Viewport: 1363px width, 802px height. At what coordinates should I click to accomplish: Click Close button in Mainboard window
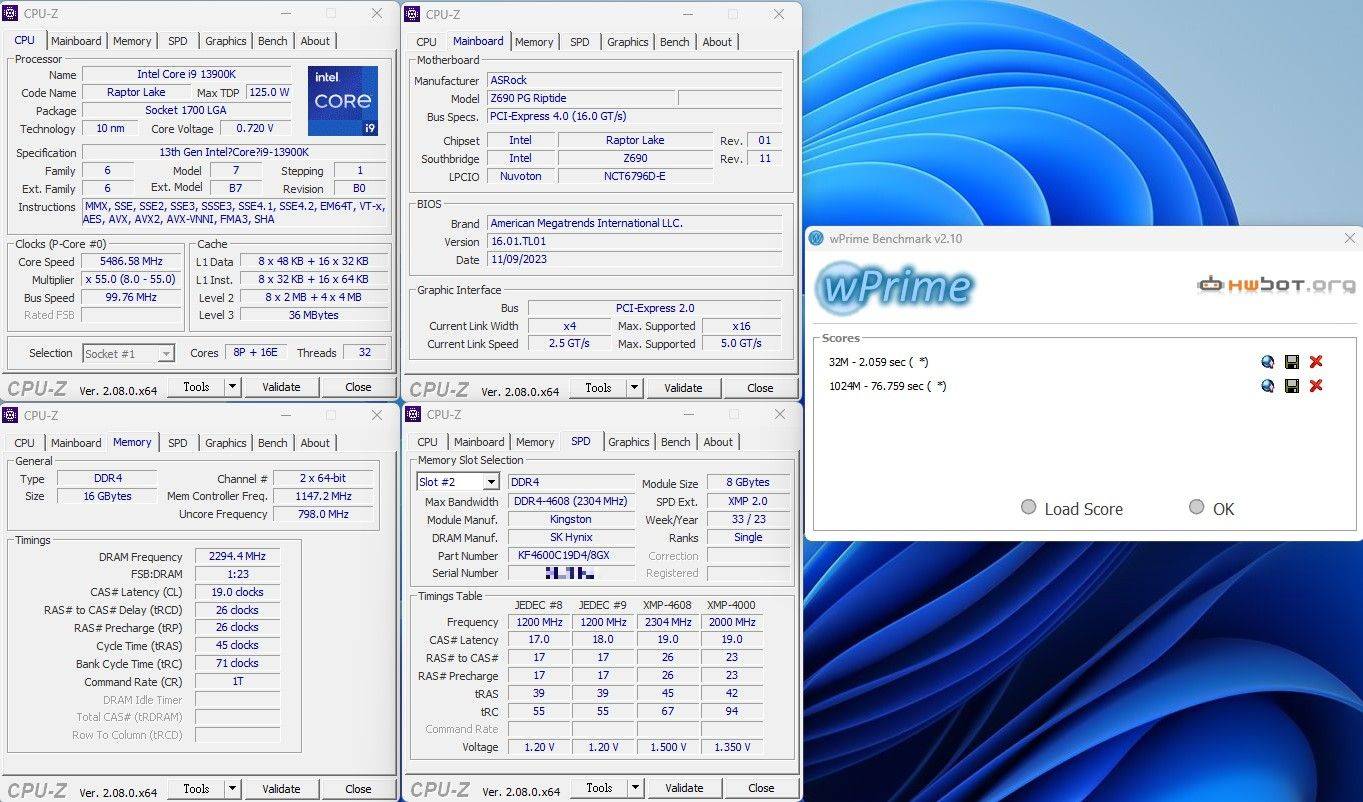[760, 388]
